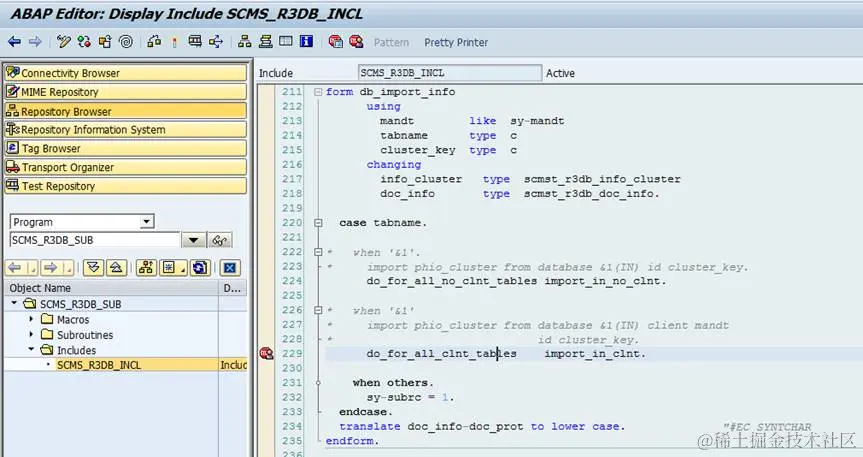
Task: Collapse the Includes folder
Action: coord(31,350)
